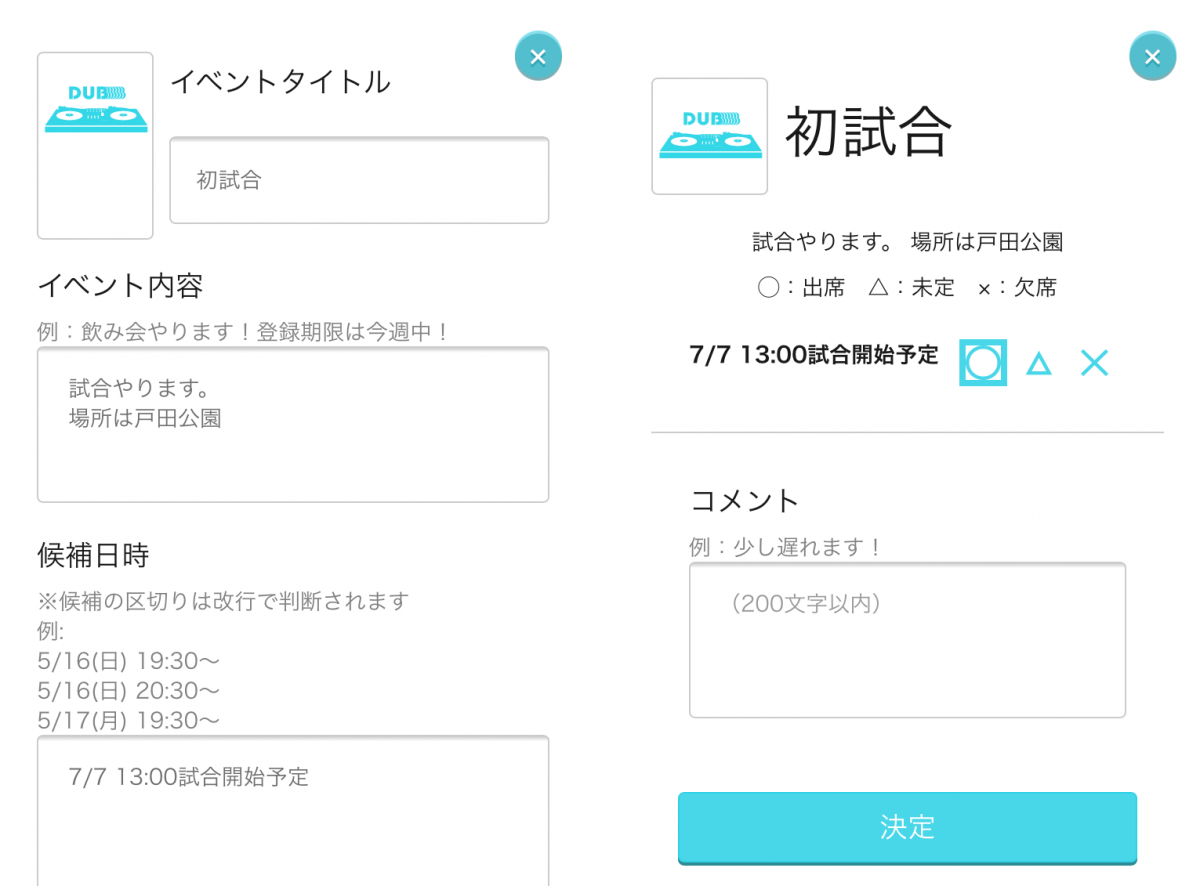Open the DUB turntable icon next to 初試合 heading

pyautogui.click(x=709, y=136)
